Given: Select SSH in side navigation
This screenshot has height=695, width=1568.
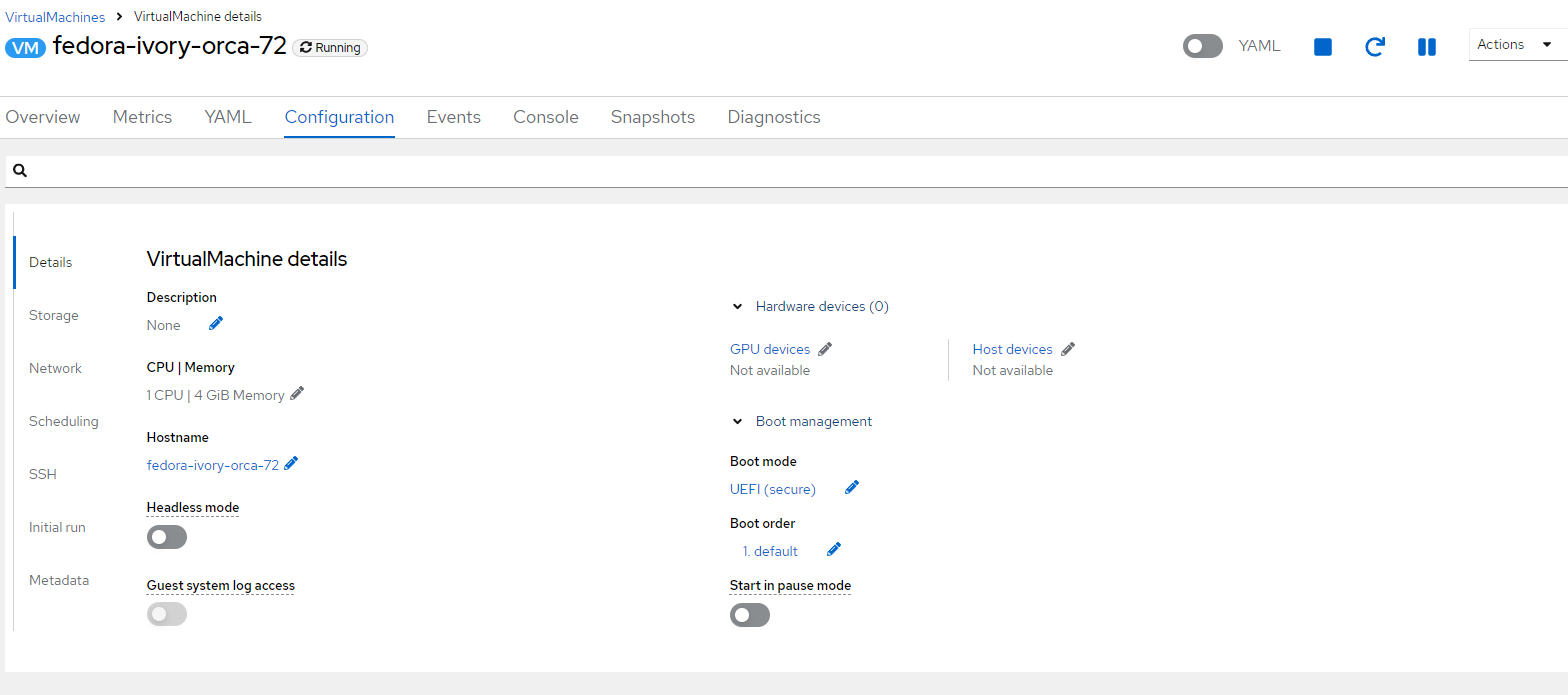Looking at the screenshot, I should coord(43,474).
